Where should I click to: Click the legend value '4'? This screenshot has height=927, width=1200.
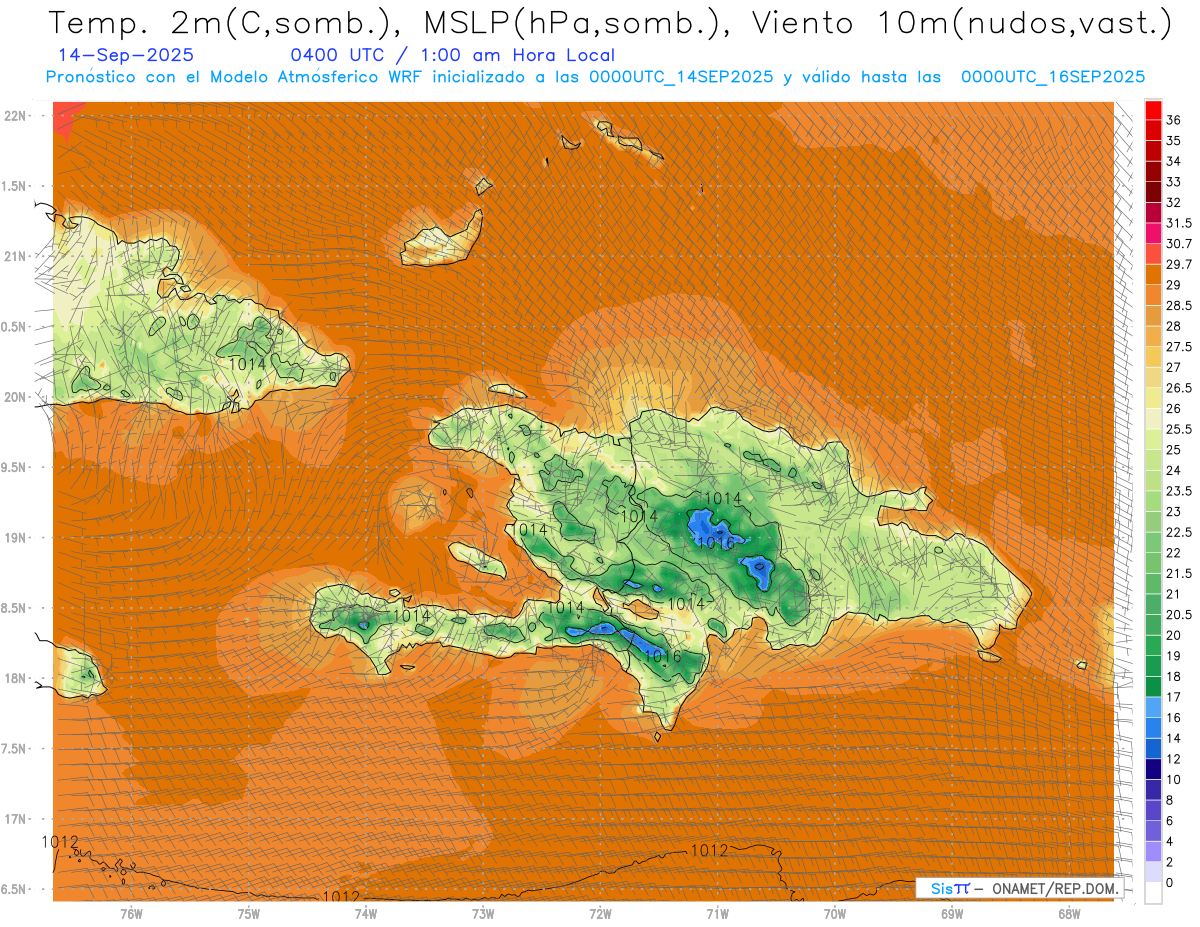1170,841
